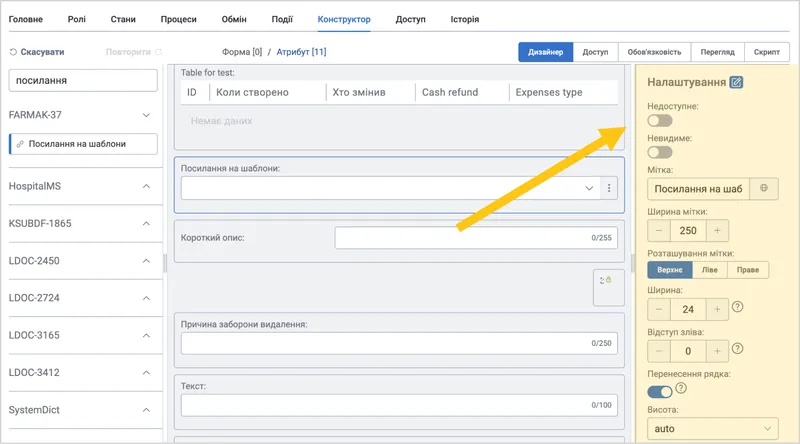Open three-dot menu of Посилання на шаблони field

609,188
